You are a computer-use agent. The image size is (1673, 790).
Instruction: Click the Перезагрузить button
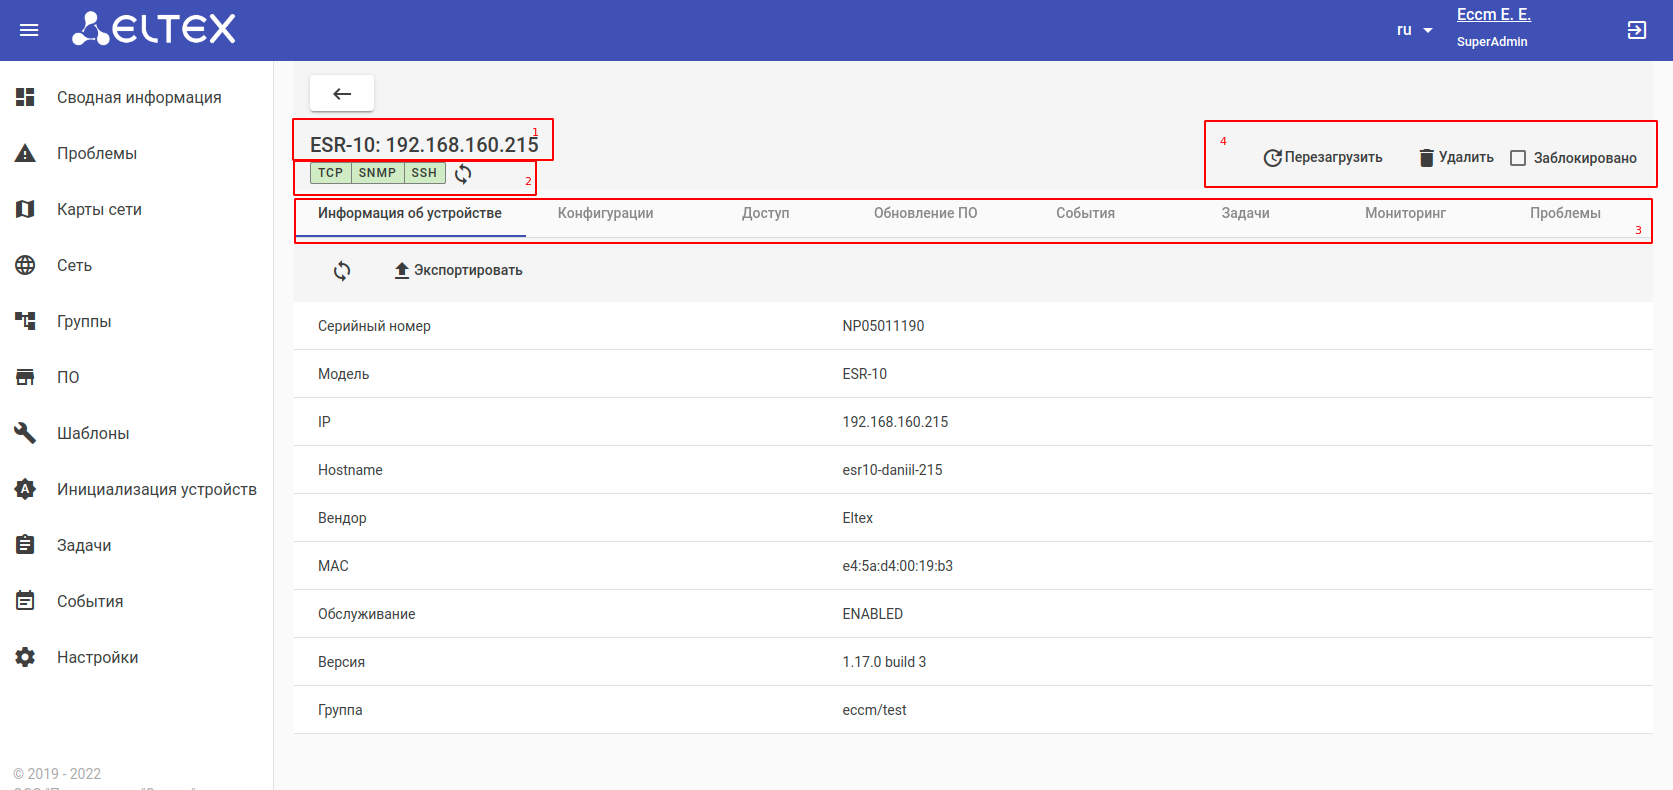coord(1322,158)
